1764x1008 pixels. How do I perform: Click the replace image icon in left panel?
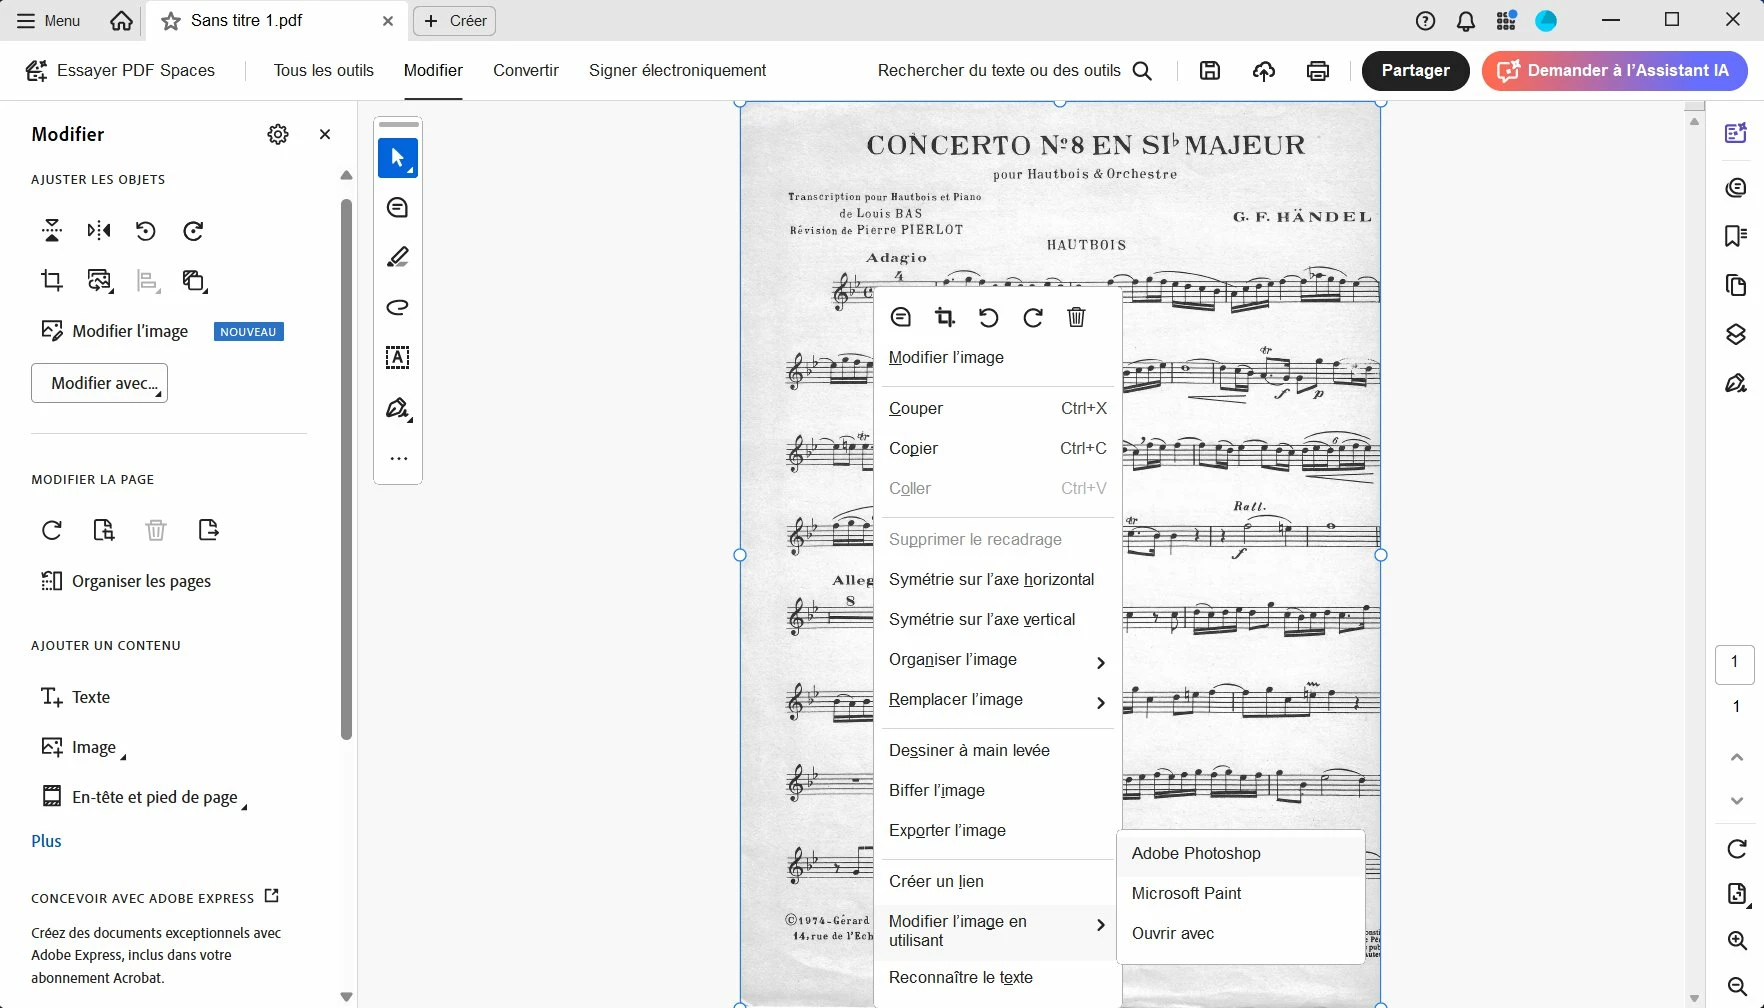[x=100, y=281]
